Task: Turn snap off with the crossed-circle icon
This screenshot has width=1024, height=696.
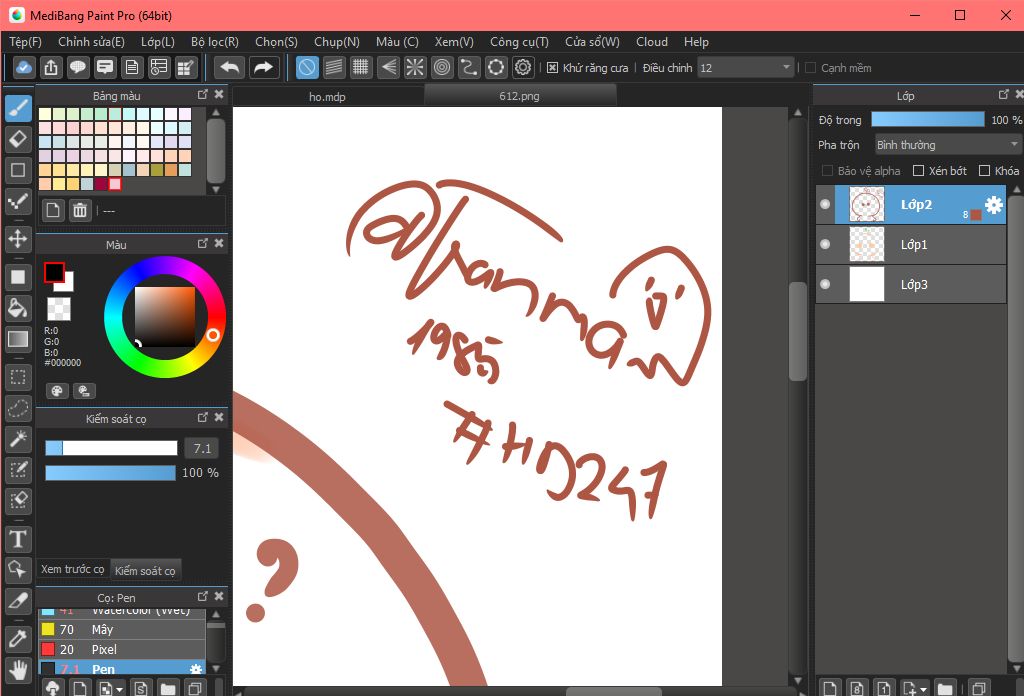Action: (307, 67)
